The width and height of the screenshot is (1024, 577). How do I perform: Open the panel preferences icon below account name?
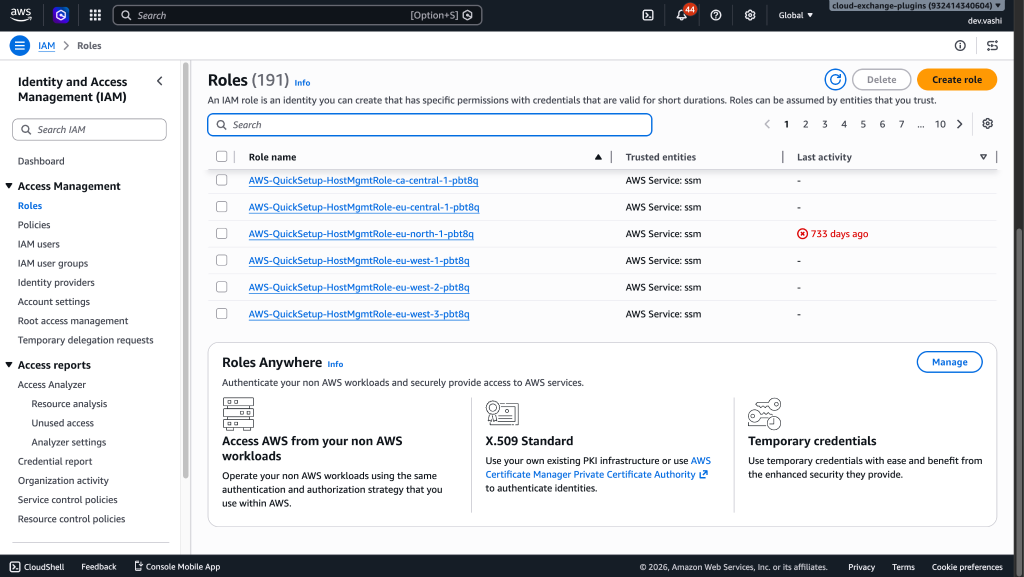993,46
